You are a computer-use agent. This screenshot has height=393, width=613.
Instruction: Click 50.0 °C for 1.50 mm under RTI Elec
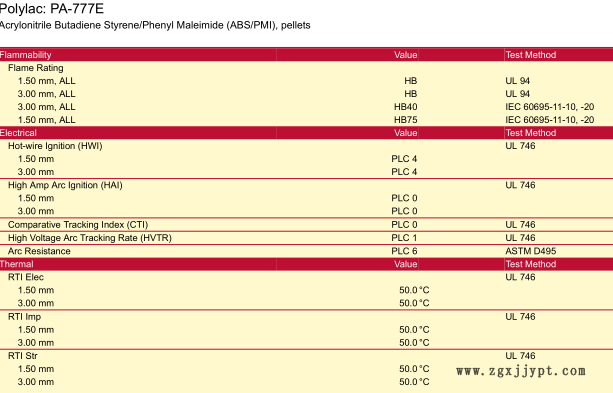(x=414, y=290)
